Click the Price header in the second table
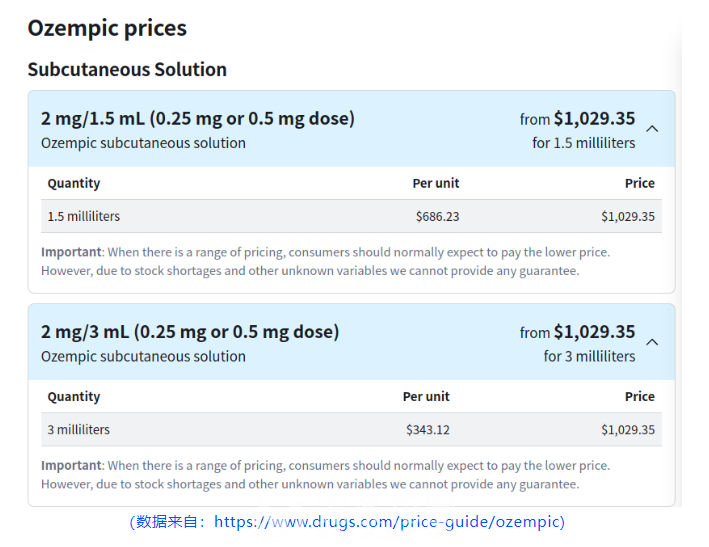709x547 pixels. pyautogui.click(x=640, y=396)
